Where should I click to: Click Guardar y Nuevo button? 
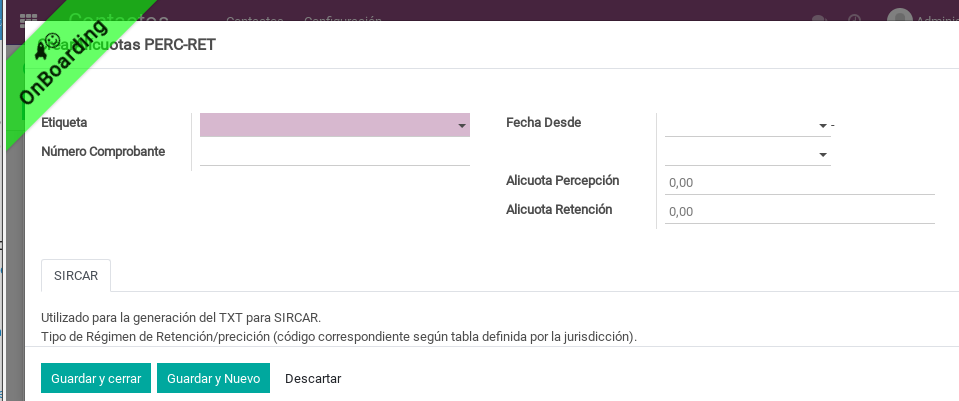tap(213, 378)
